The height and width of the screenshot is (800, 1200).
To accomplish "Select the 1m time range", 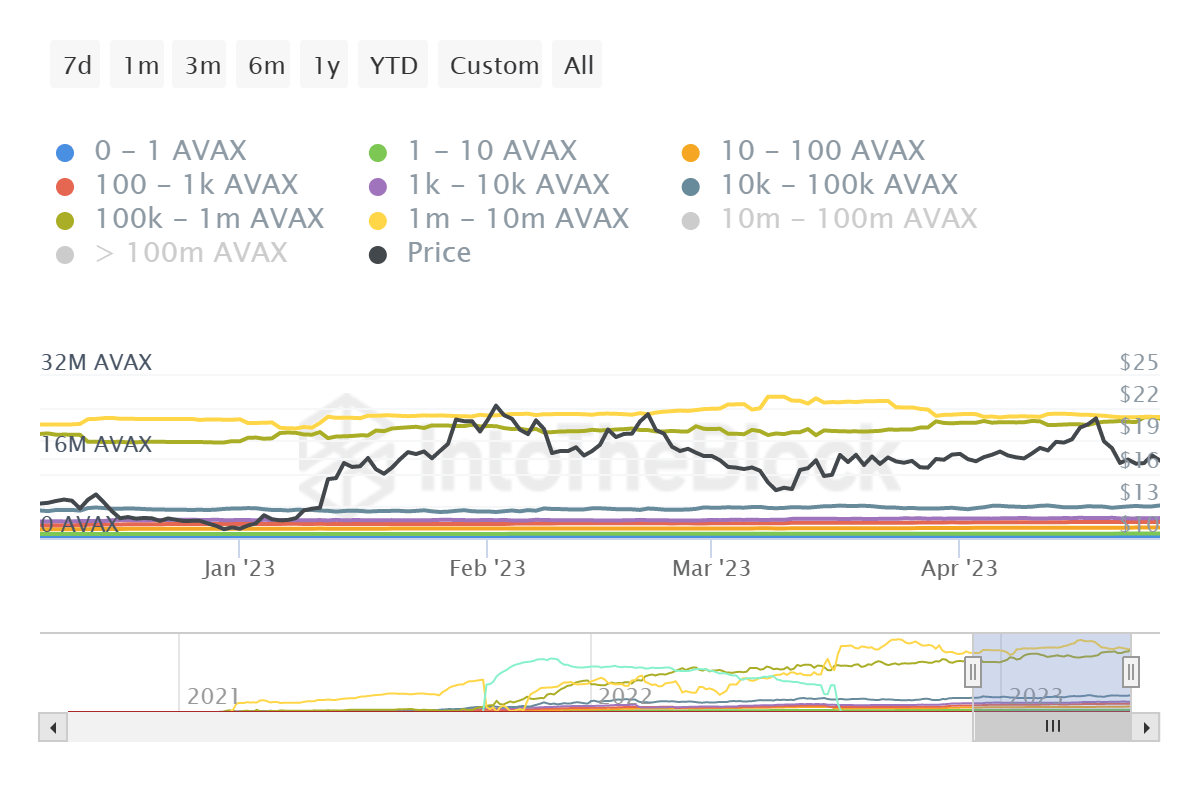I will tap(140, 65).
